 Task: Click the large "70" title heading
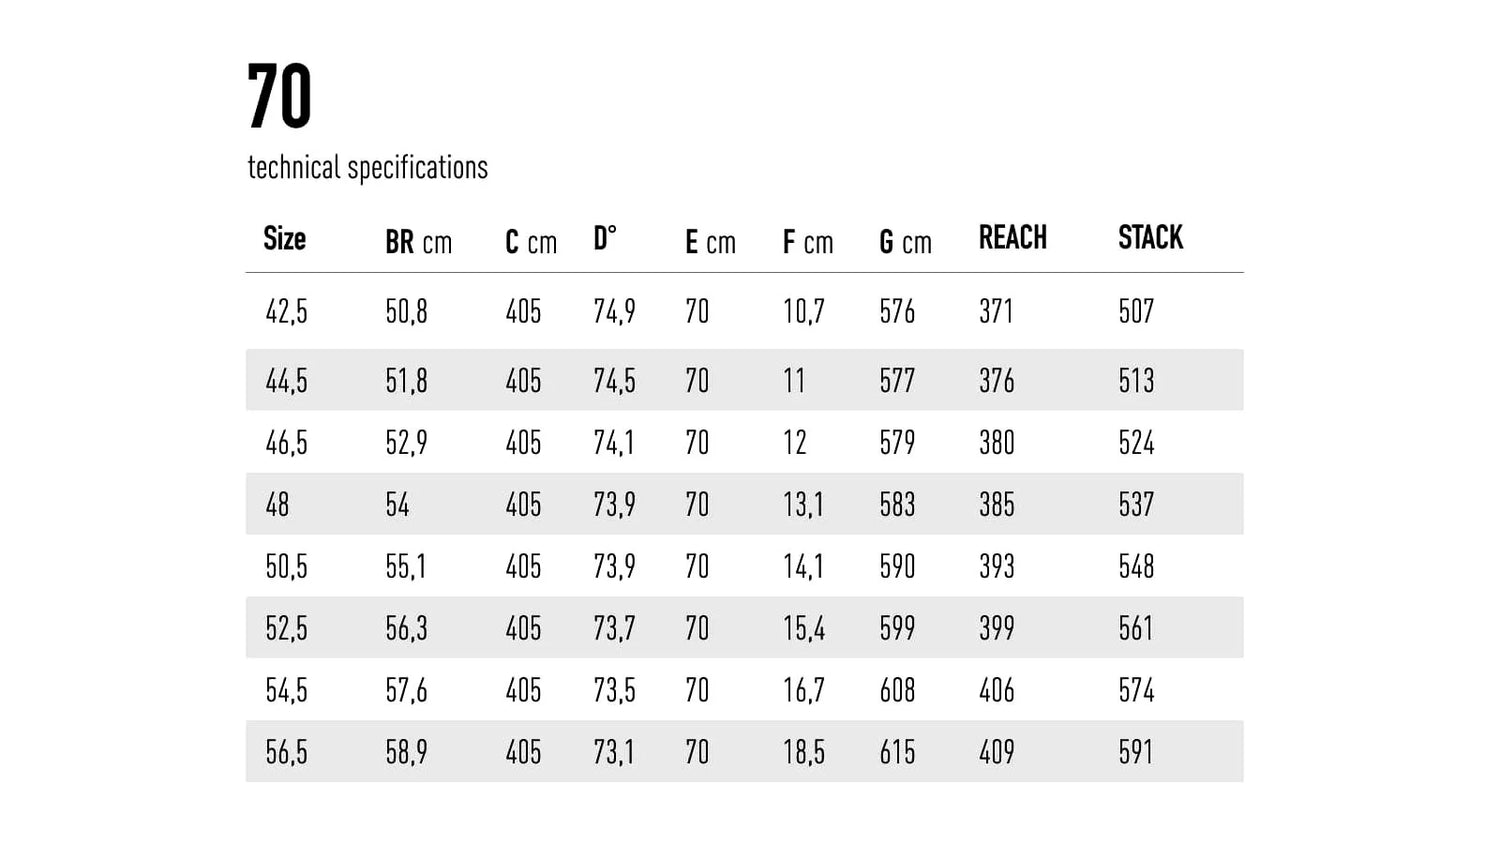[279, 97]
